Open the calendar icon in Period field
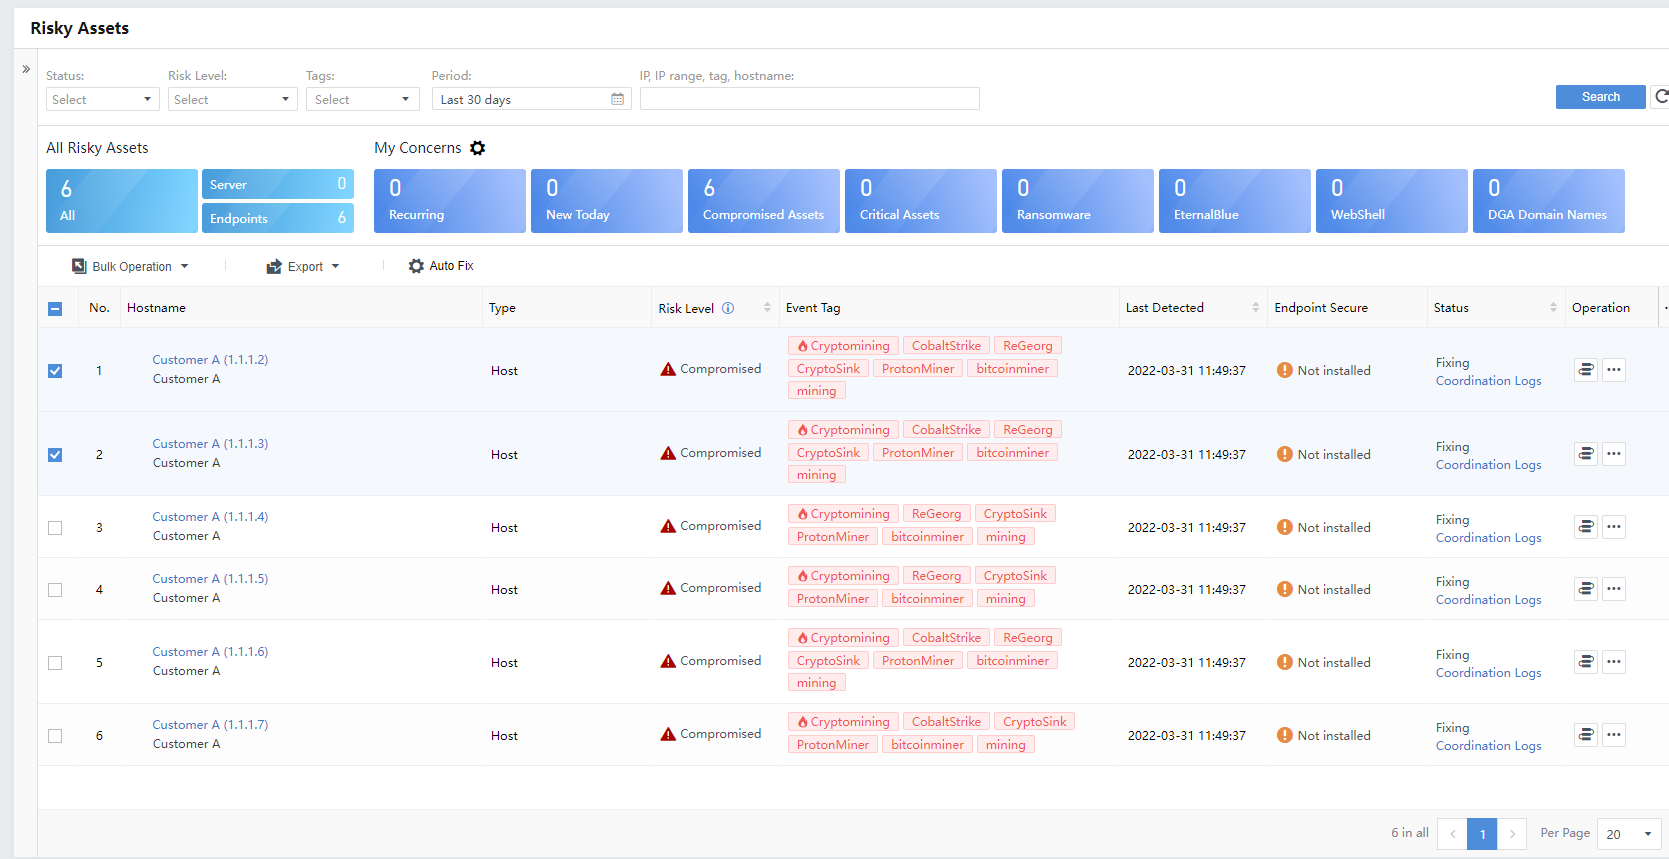Viewport: 1669px width, 859px height. (x=617, y=99)
